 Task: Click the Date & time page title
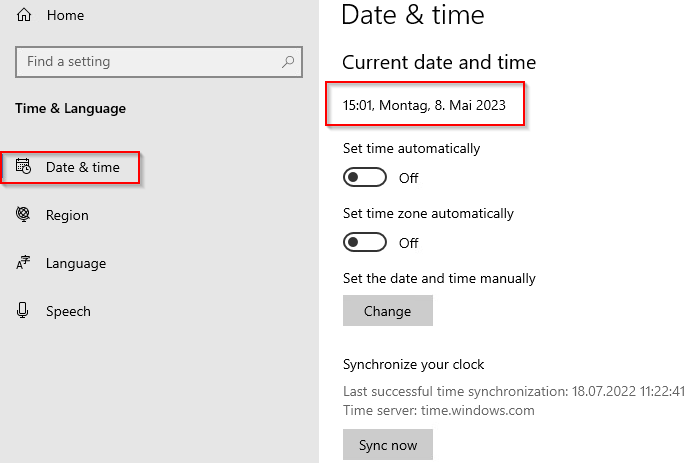point(413,15)
